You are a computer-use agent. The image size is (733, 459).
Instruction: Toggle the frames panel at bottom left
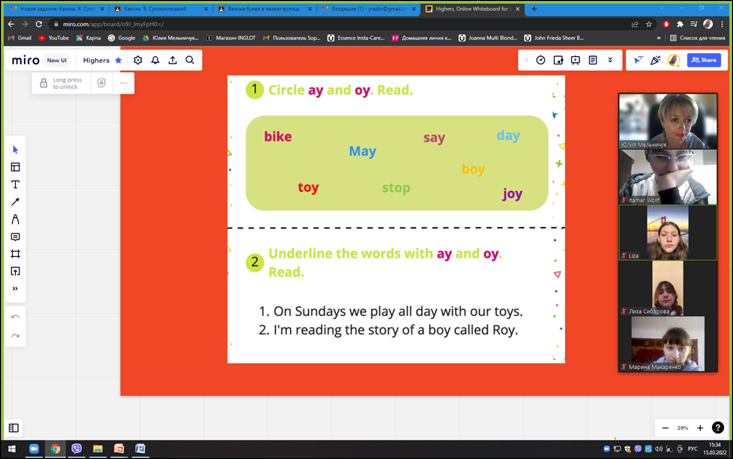[x=14, y=428]
